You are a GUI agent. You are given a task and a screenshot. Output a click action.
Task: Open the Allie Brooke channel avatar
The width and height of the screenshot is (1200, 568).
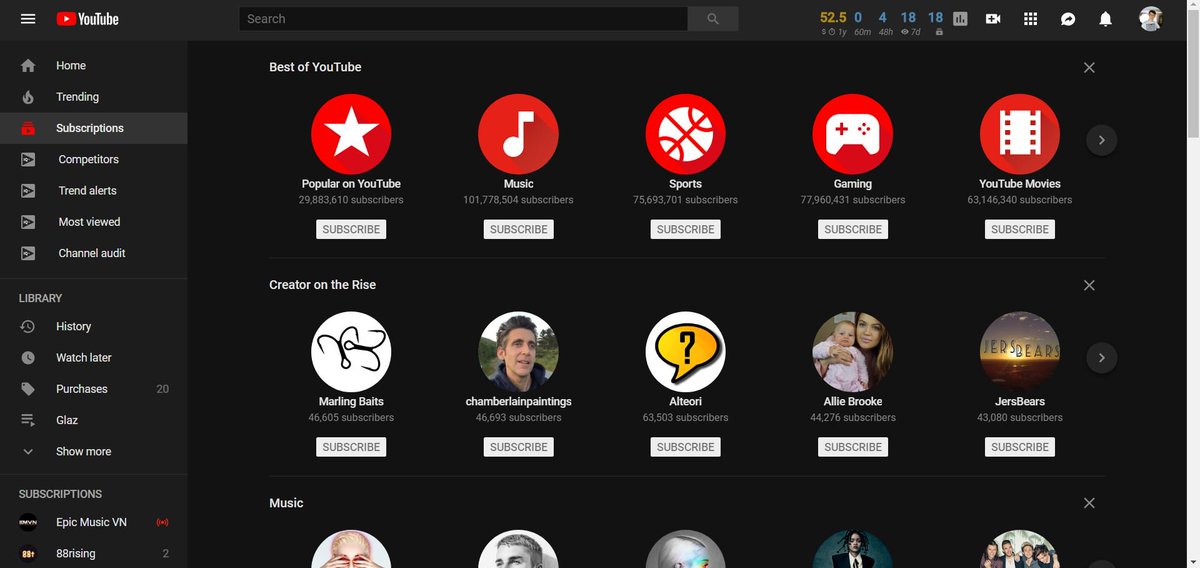(x=852, y=352)
